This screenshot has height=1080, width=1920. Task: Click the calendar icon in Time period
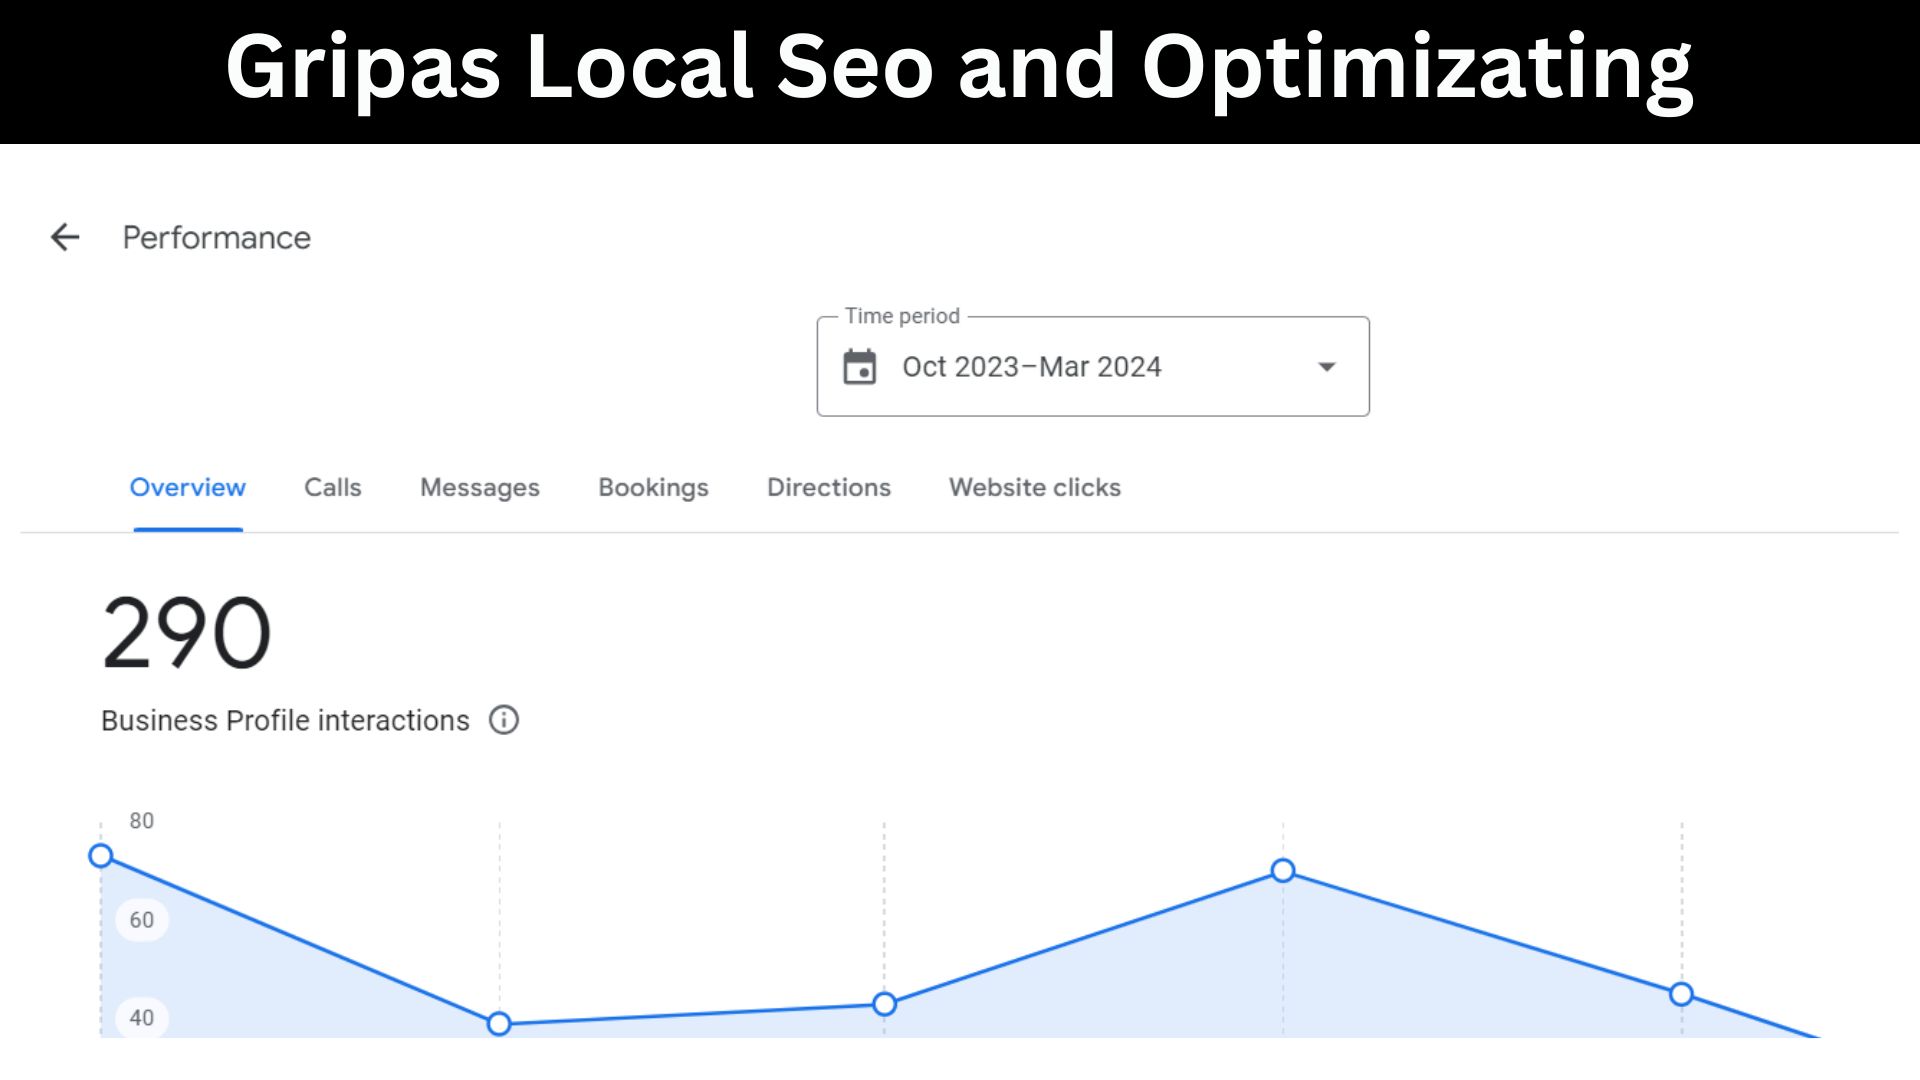pos(859,367)
